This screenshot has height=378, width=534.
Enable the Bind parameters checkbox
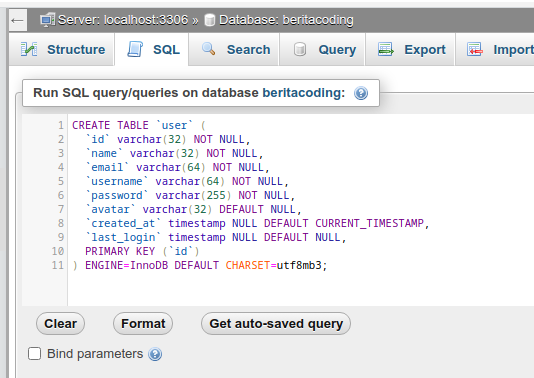34,353
